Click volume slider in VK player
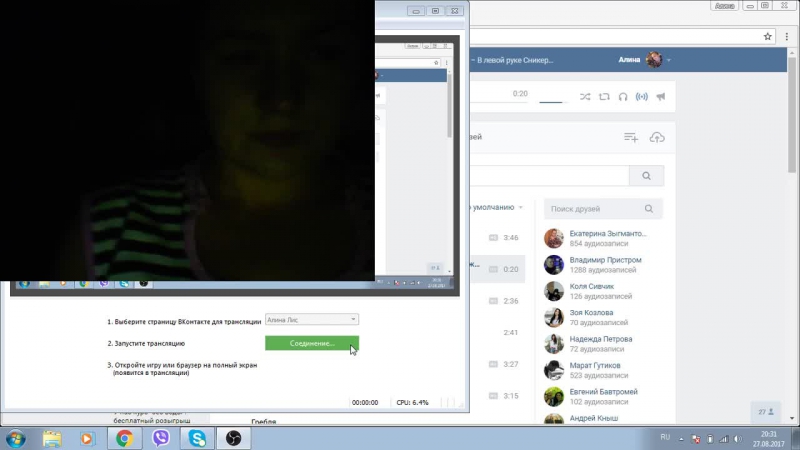Viewport: 800px width, 450px height. click(554, 102)
